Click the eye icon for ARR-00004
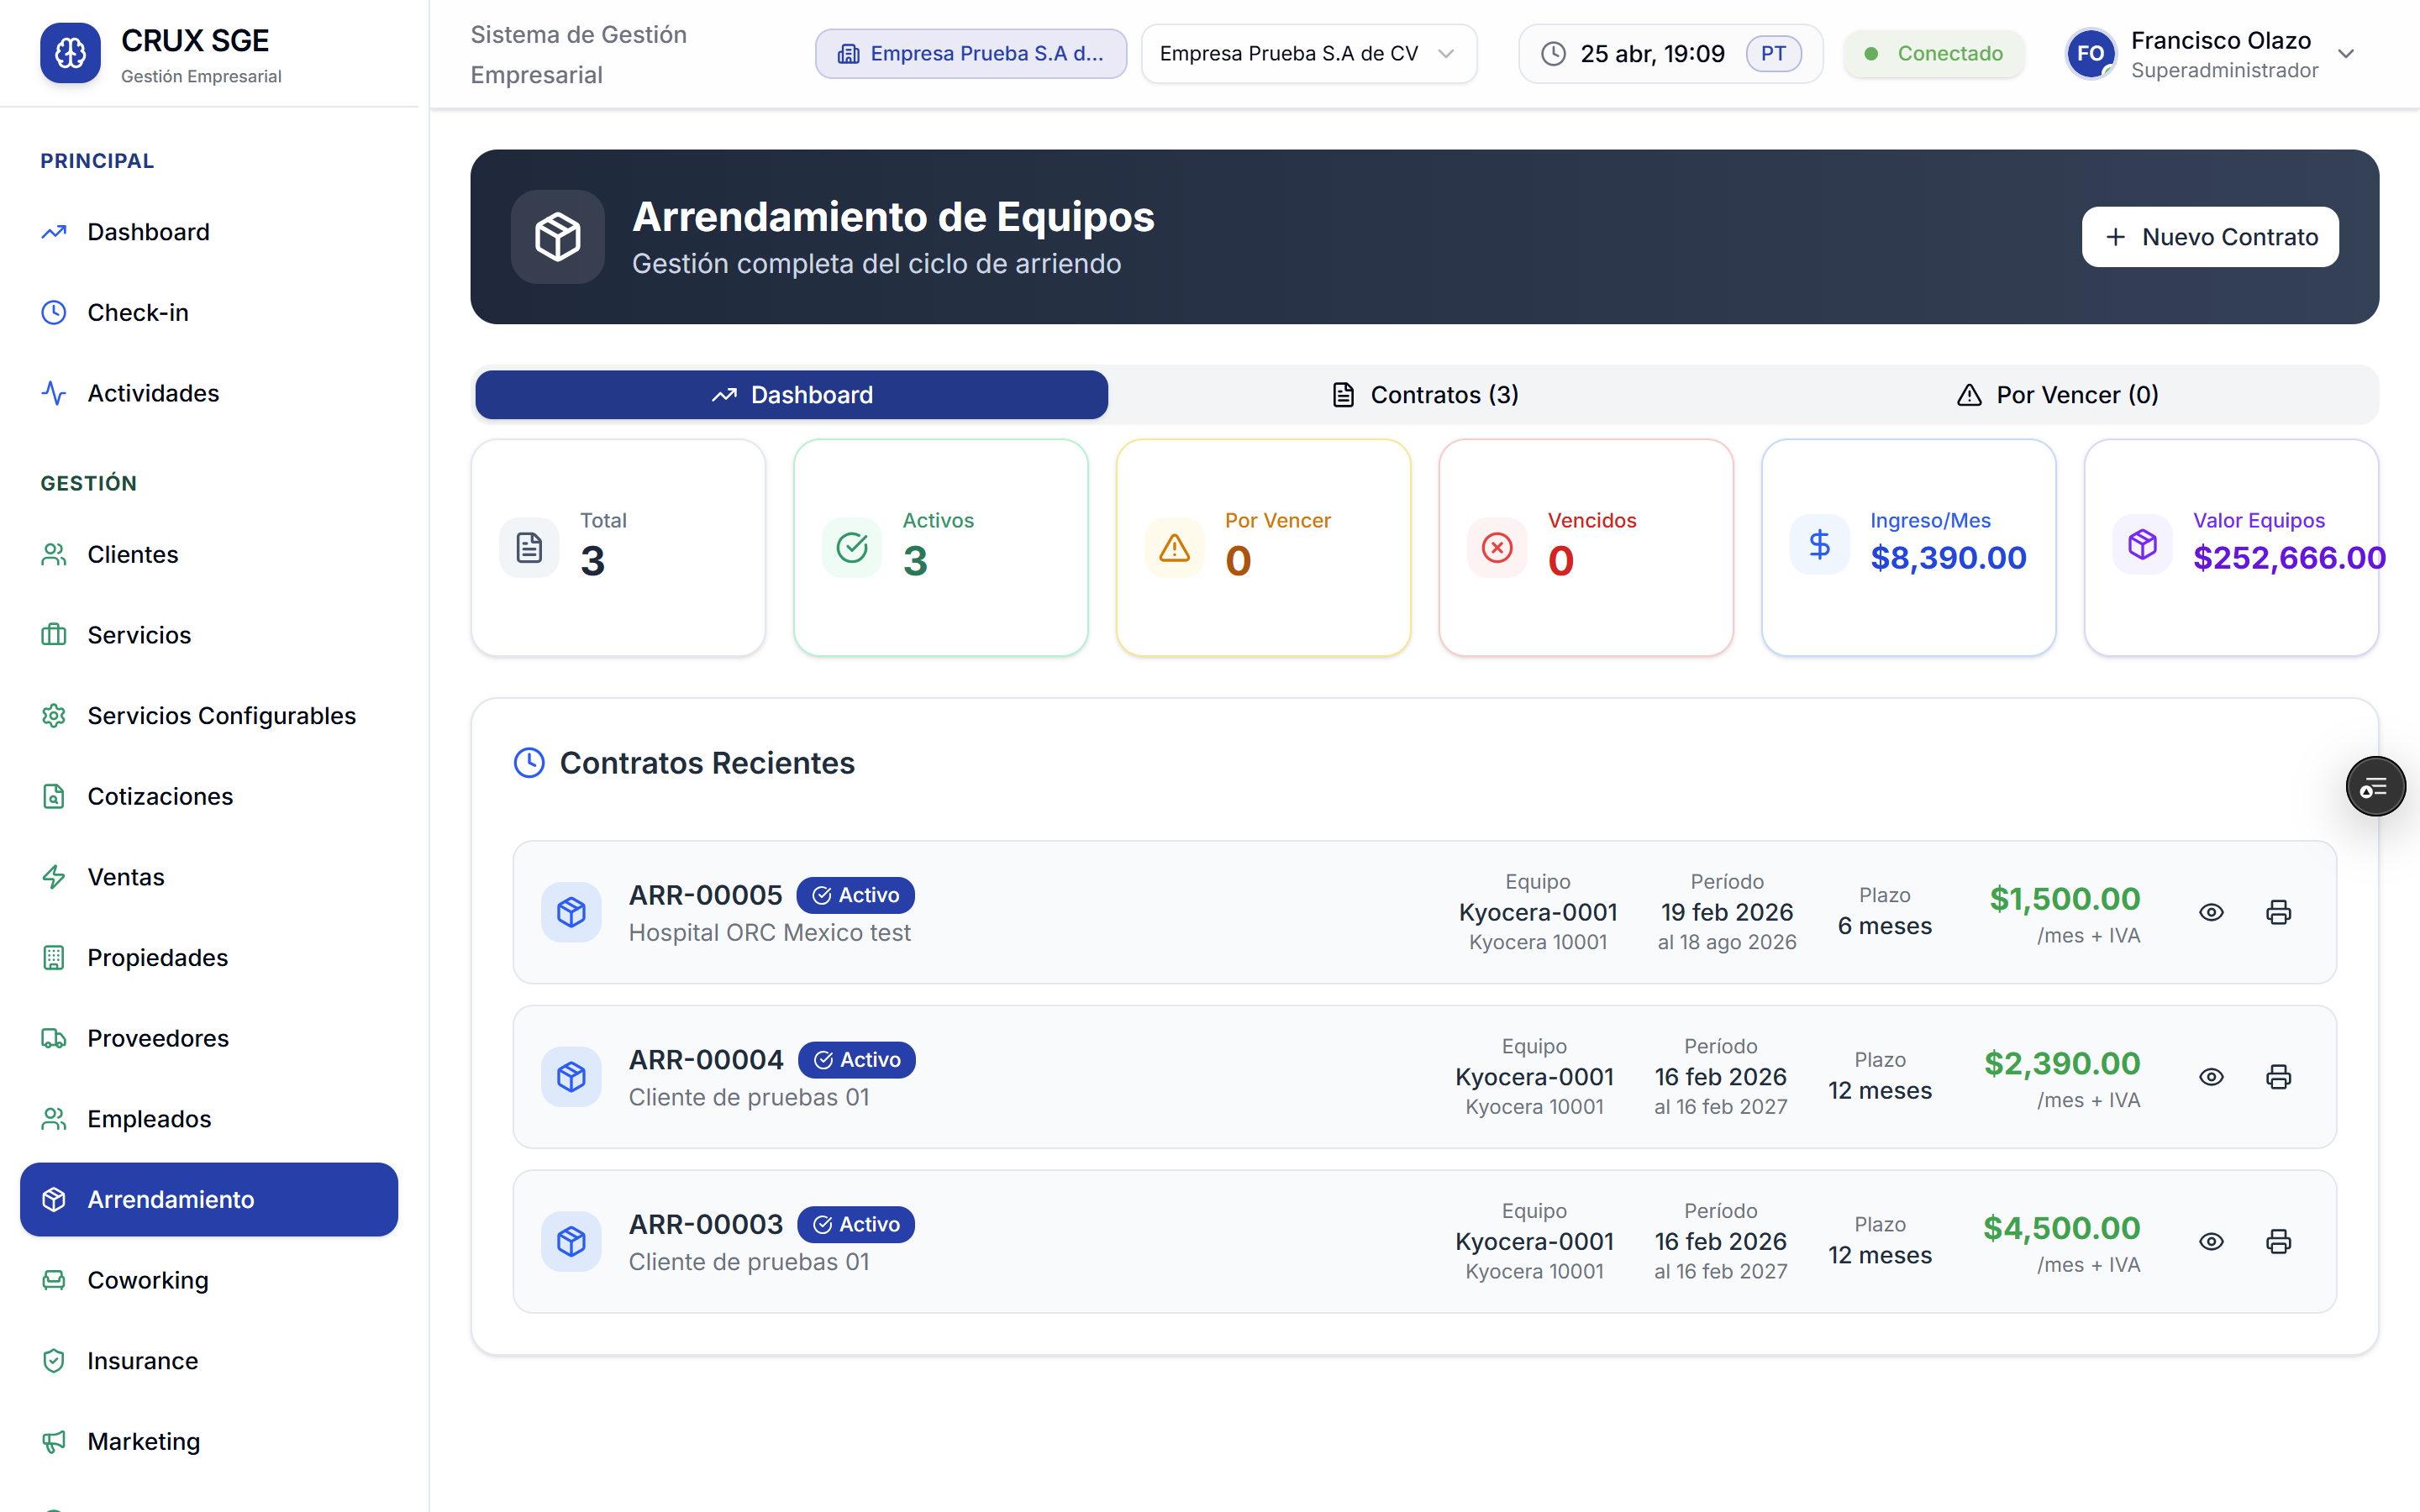Viewport: 2420px width, 1512px height. point(2211,1077)
